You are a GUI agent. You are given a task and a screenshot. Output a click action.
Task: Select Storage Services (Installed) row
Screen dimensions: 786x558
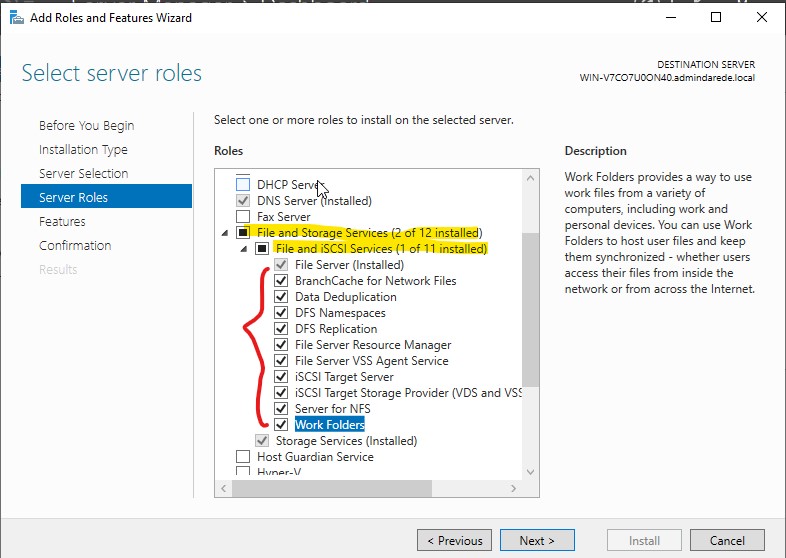[x=346, y=441]
